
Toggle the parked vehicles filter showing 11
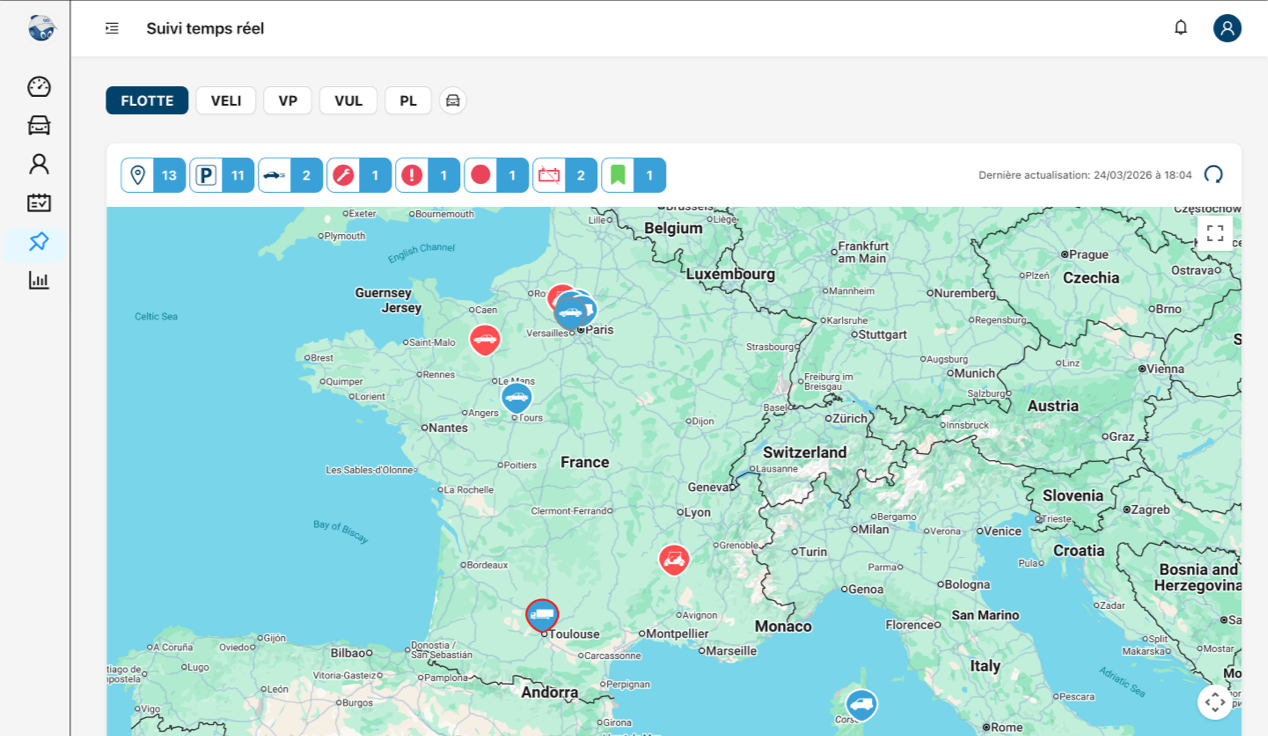[x=222, y=175]
